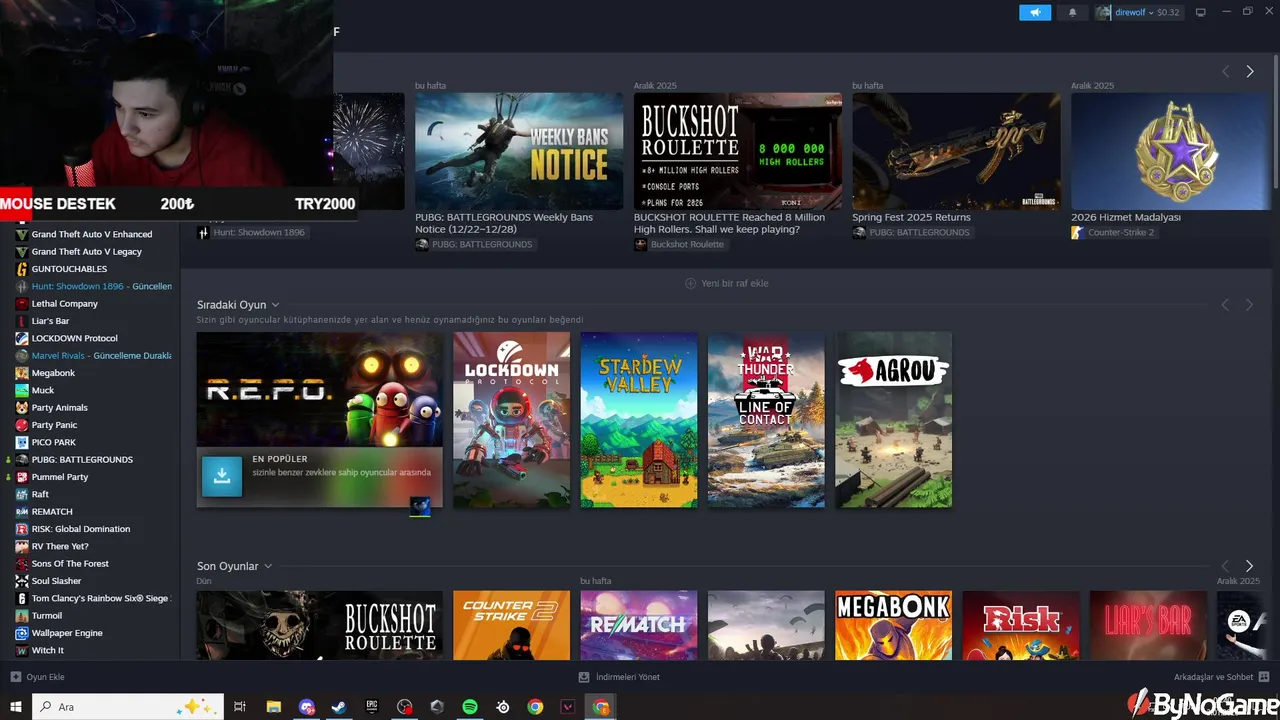The width and height of the screenshot is (1280, 720).
Task: Click the R.E.P.O. download arrow icon
Action: pyautogui.click(x=222, y=476)
